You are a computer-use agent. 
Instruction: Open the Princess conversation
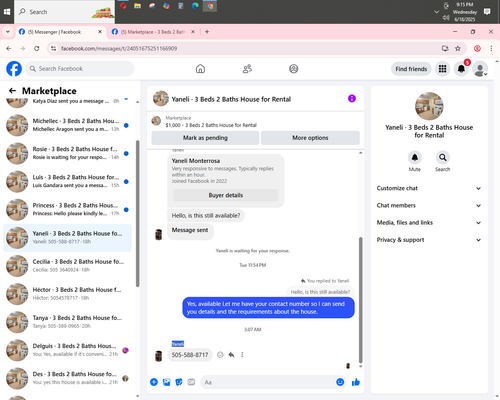67,210
